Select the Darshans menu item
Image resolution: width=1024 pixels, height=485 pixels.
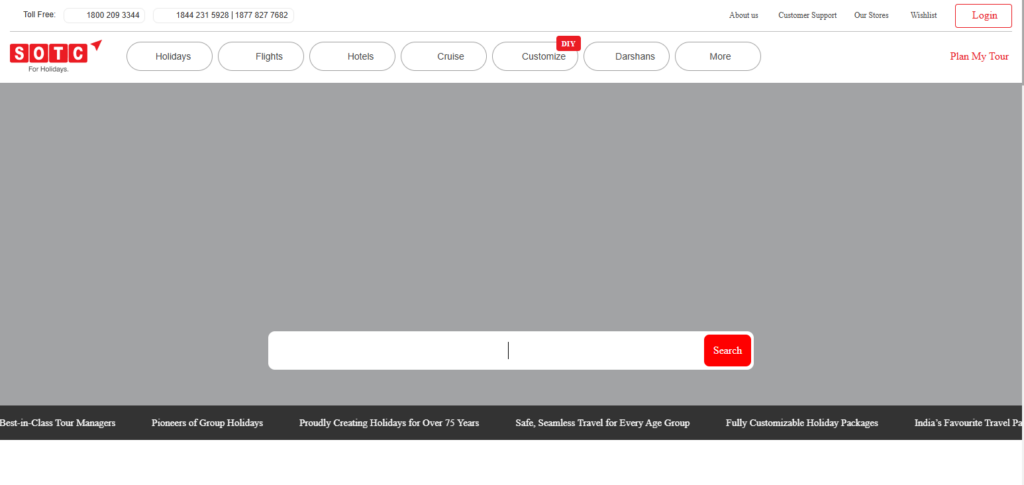(x=629, y=57)
